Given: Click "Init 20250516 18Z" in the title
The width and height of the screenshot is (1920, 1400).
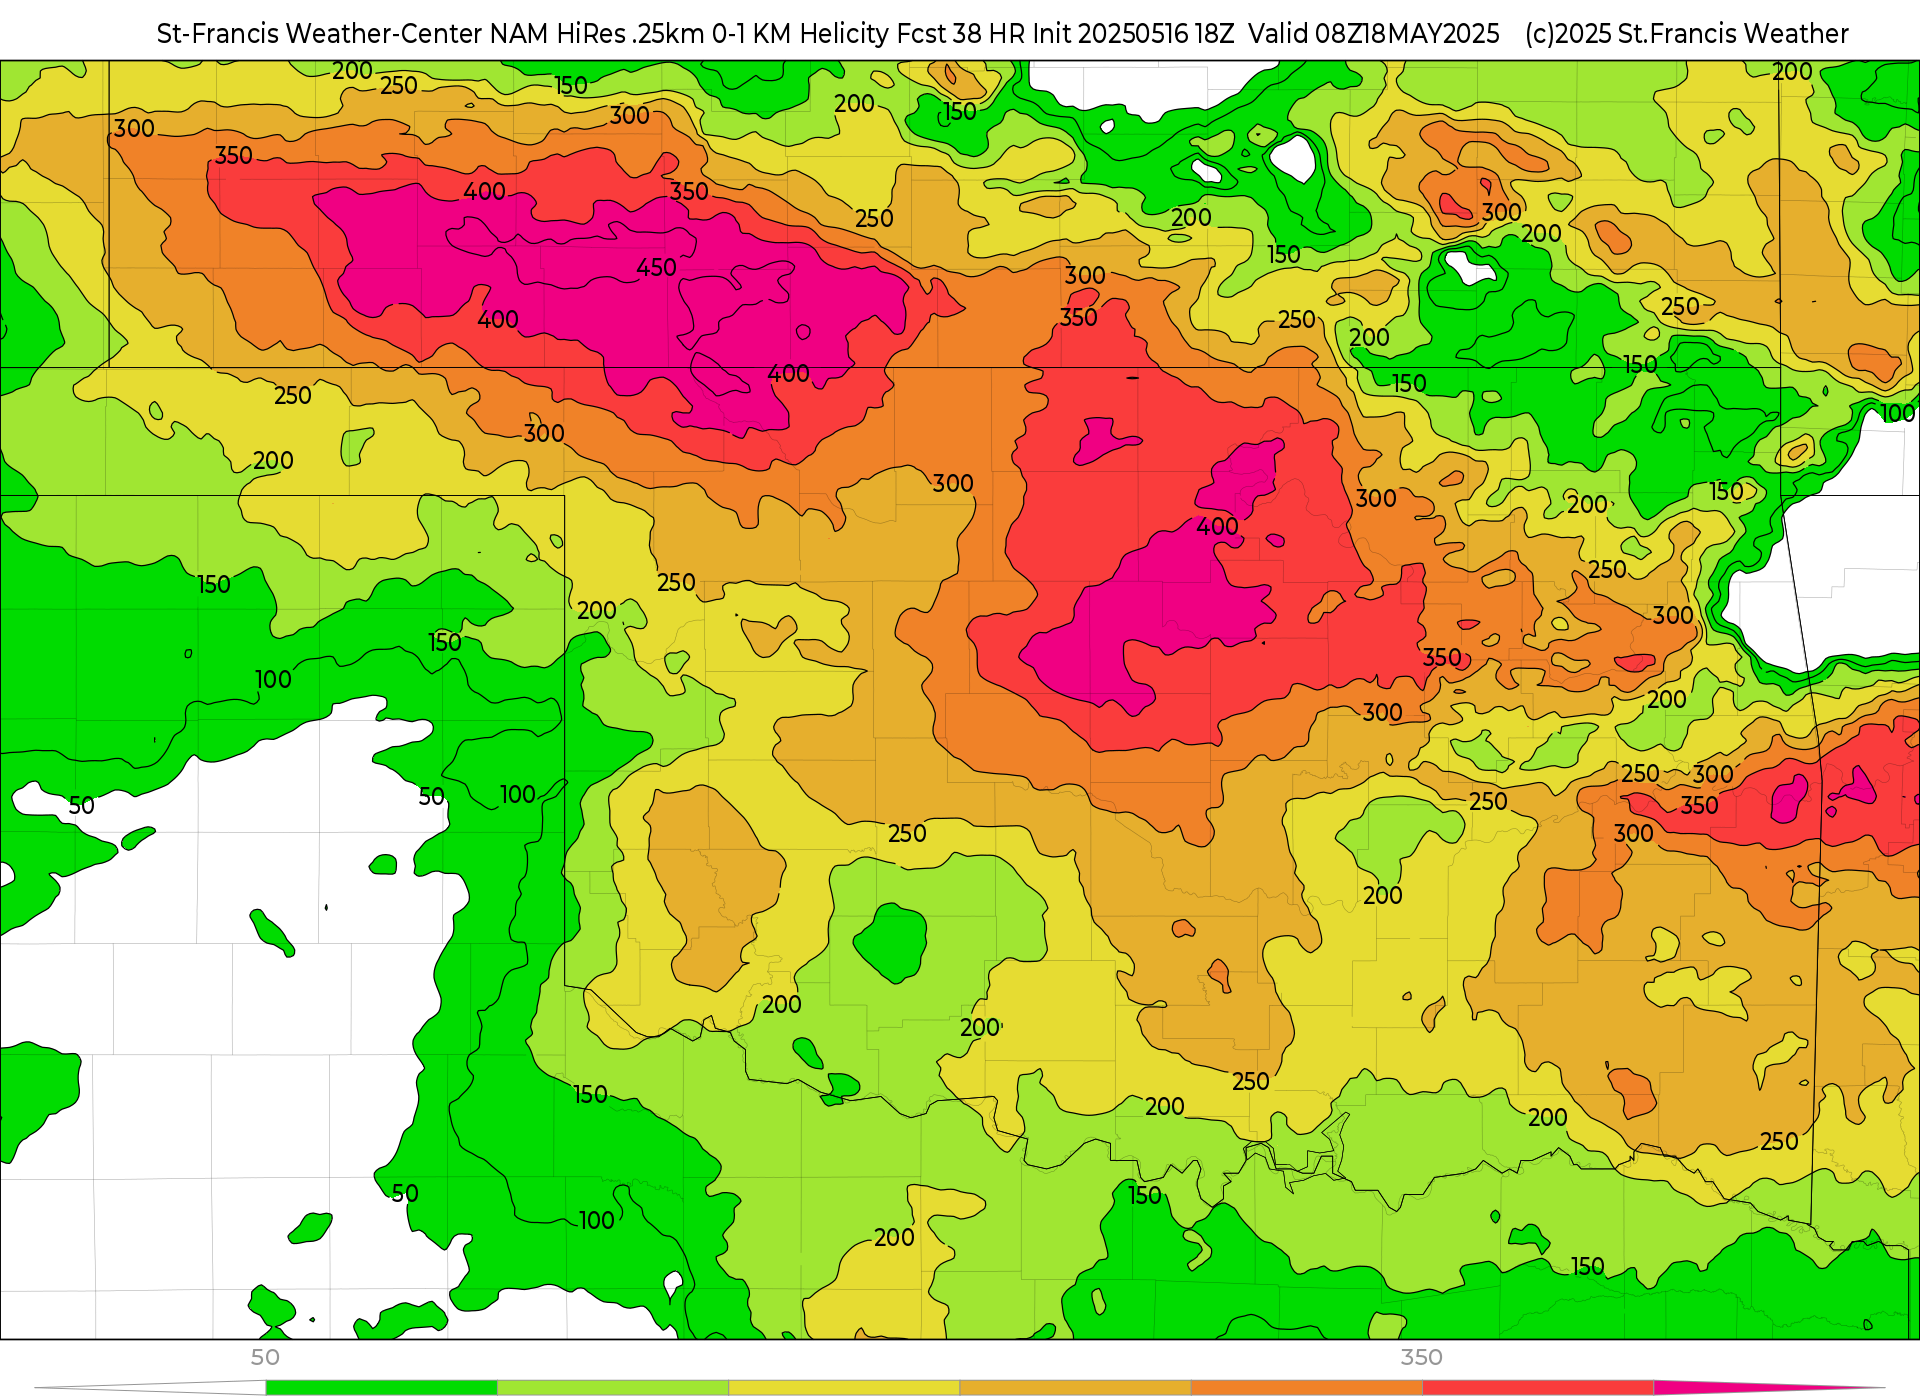Looking at the screenshot, I should tap(1133, 34).
